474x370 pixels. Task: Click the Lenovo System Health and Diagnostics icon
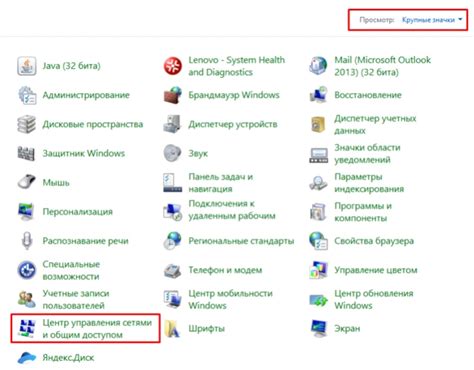173,66
